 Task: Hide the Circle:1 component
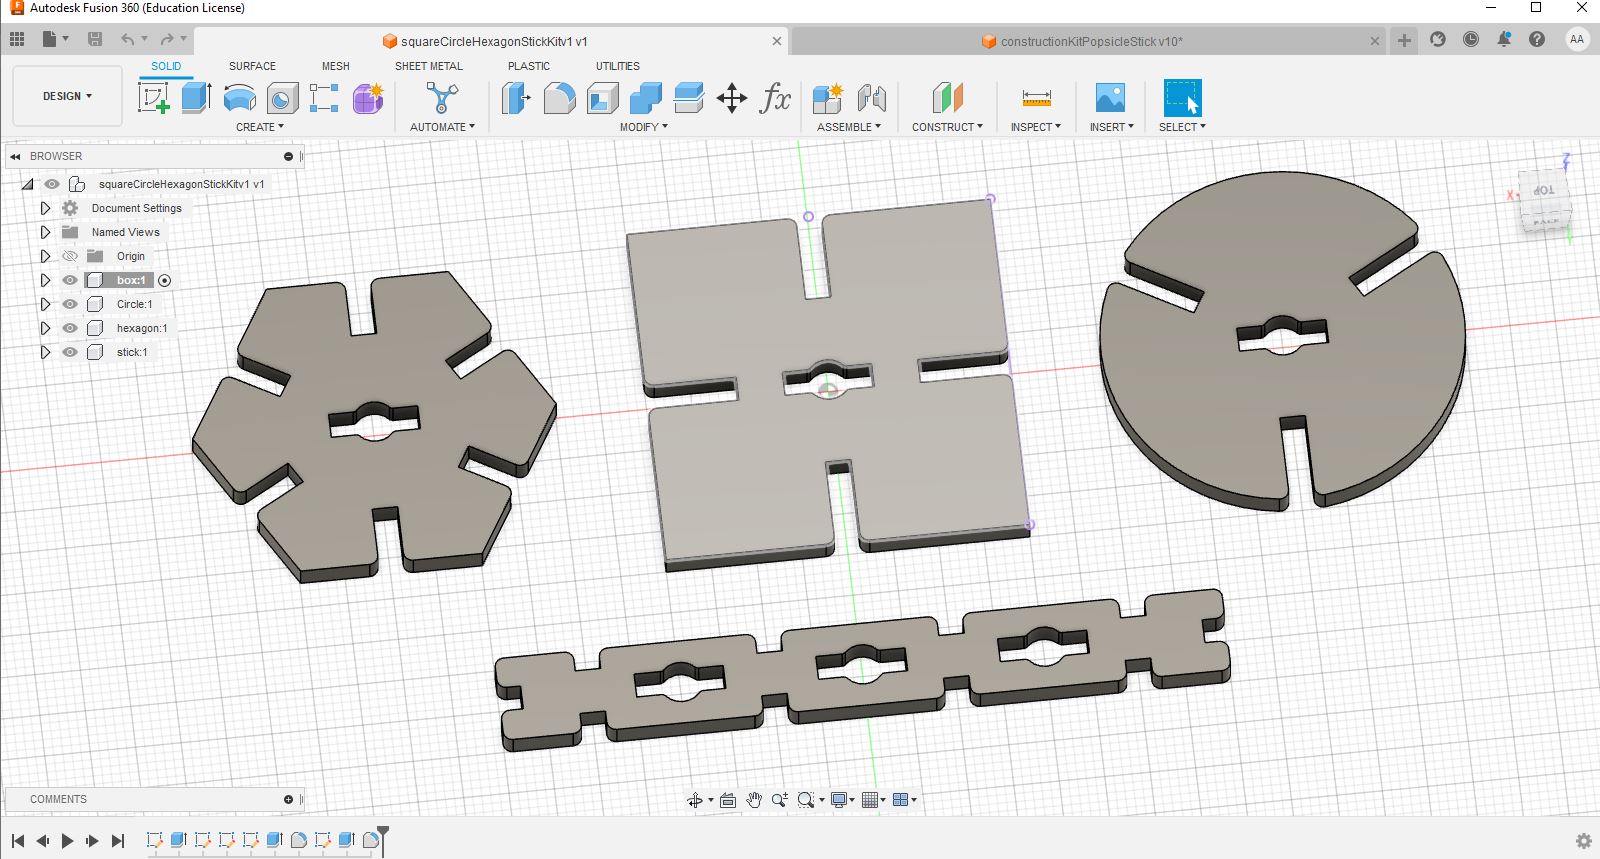tap(70, 304)
